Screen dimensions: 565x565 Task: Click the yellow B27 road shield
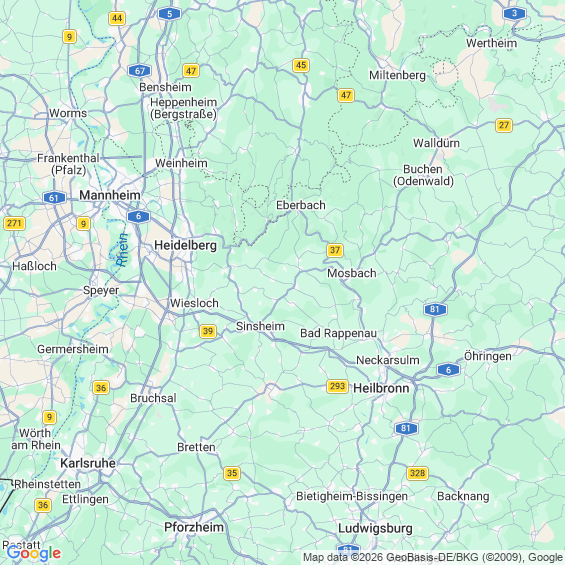[x=504, y=125]
